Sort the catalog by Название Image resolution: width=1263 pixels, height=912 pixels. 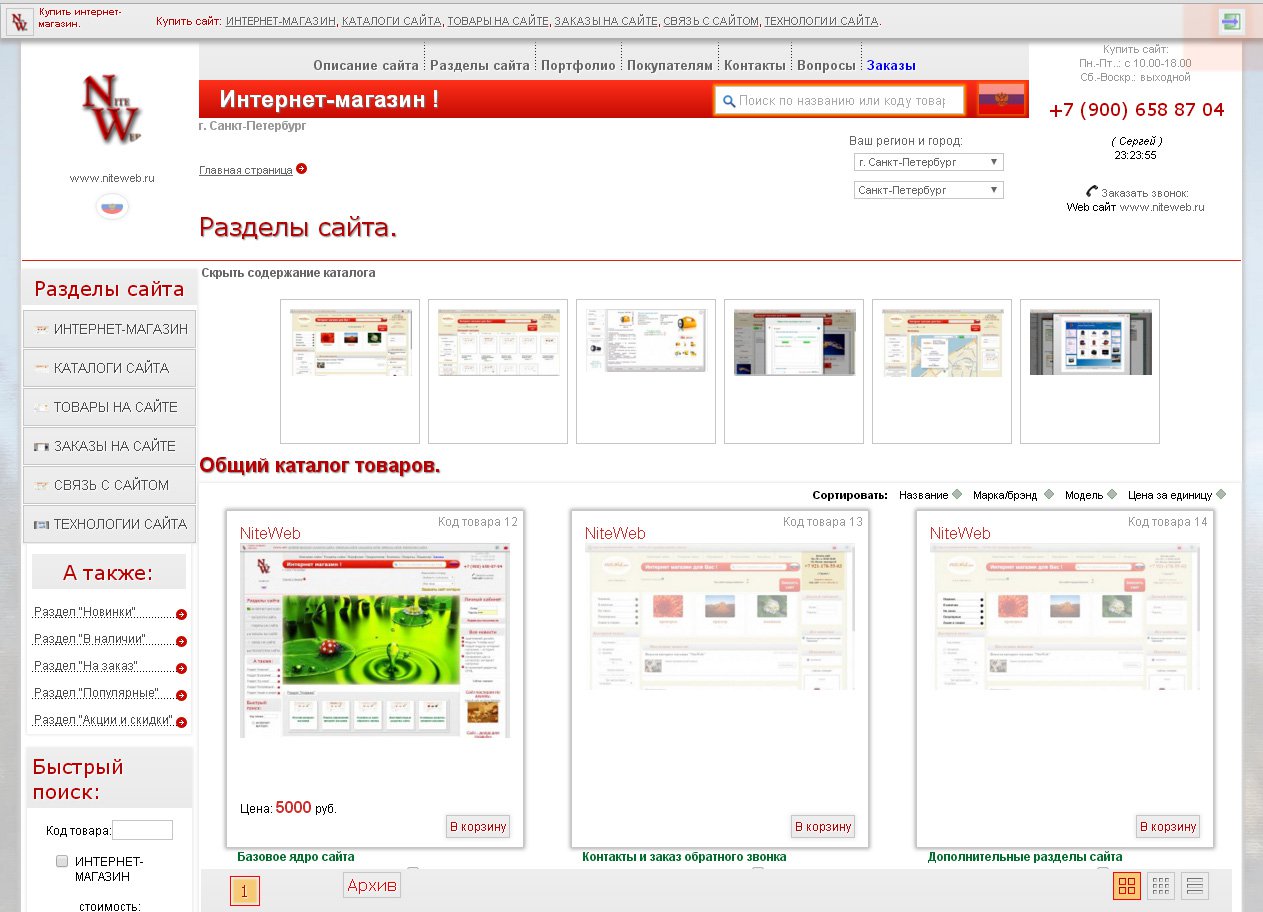coord(923,495)
